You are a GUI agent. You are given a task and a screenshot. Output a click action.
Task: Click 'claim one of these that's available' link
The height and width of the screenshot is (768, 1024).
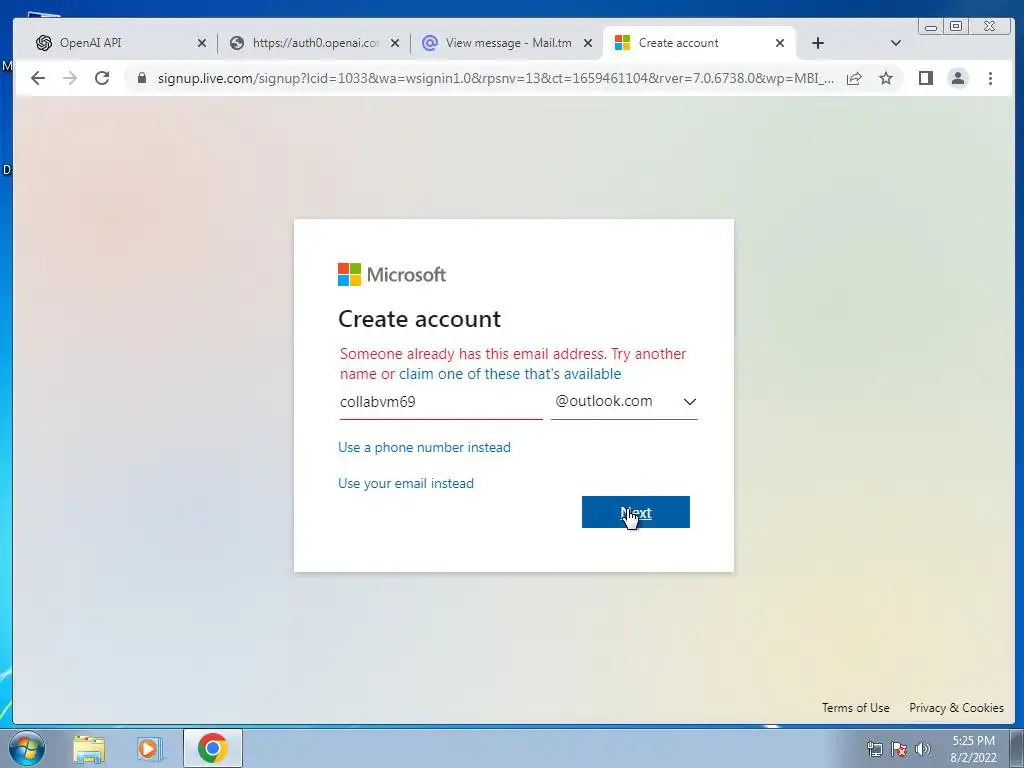[x=510, y=374]
